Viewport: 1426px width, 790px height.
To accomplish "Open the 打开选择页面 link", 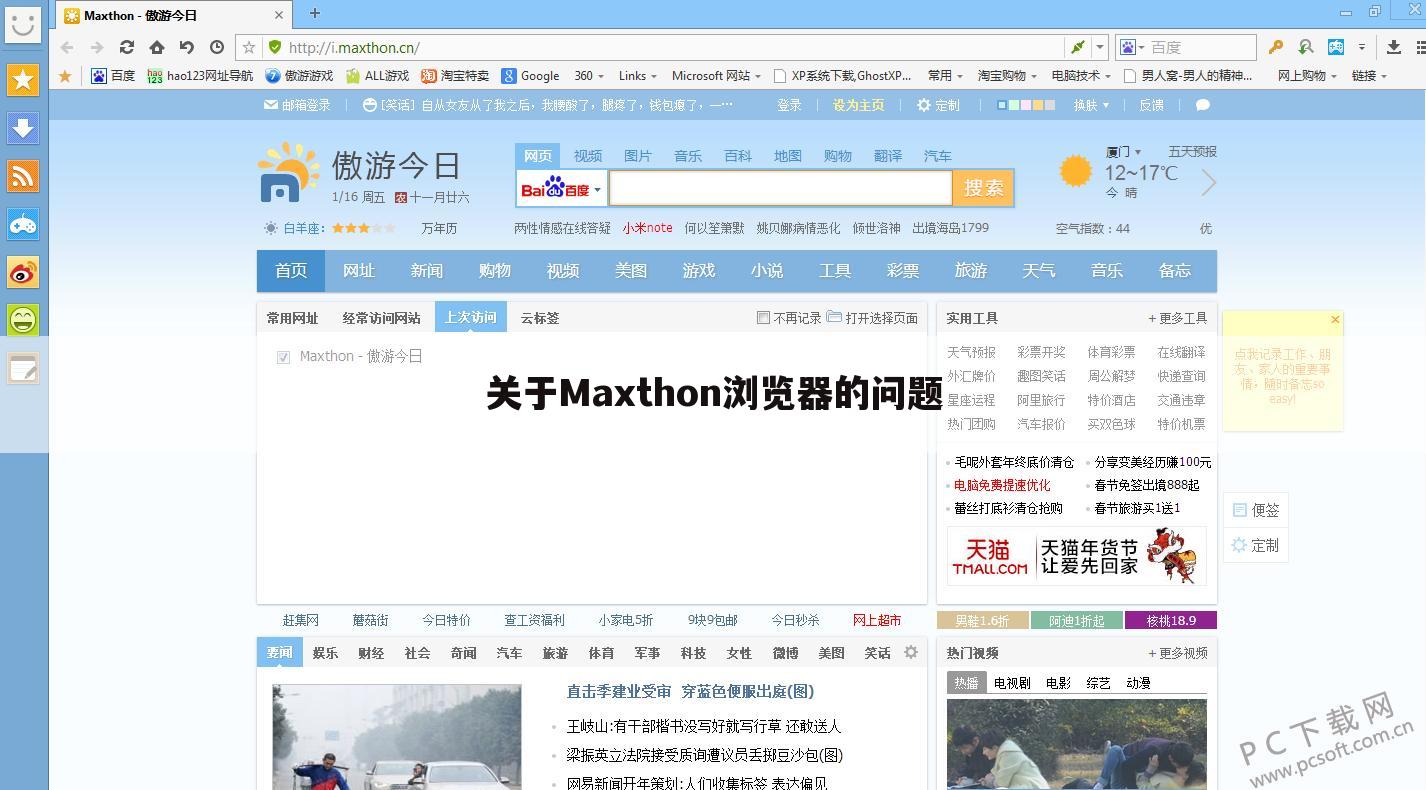I will tap(873, 318).
